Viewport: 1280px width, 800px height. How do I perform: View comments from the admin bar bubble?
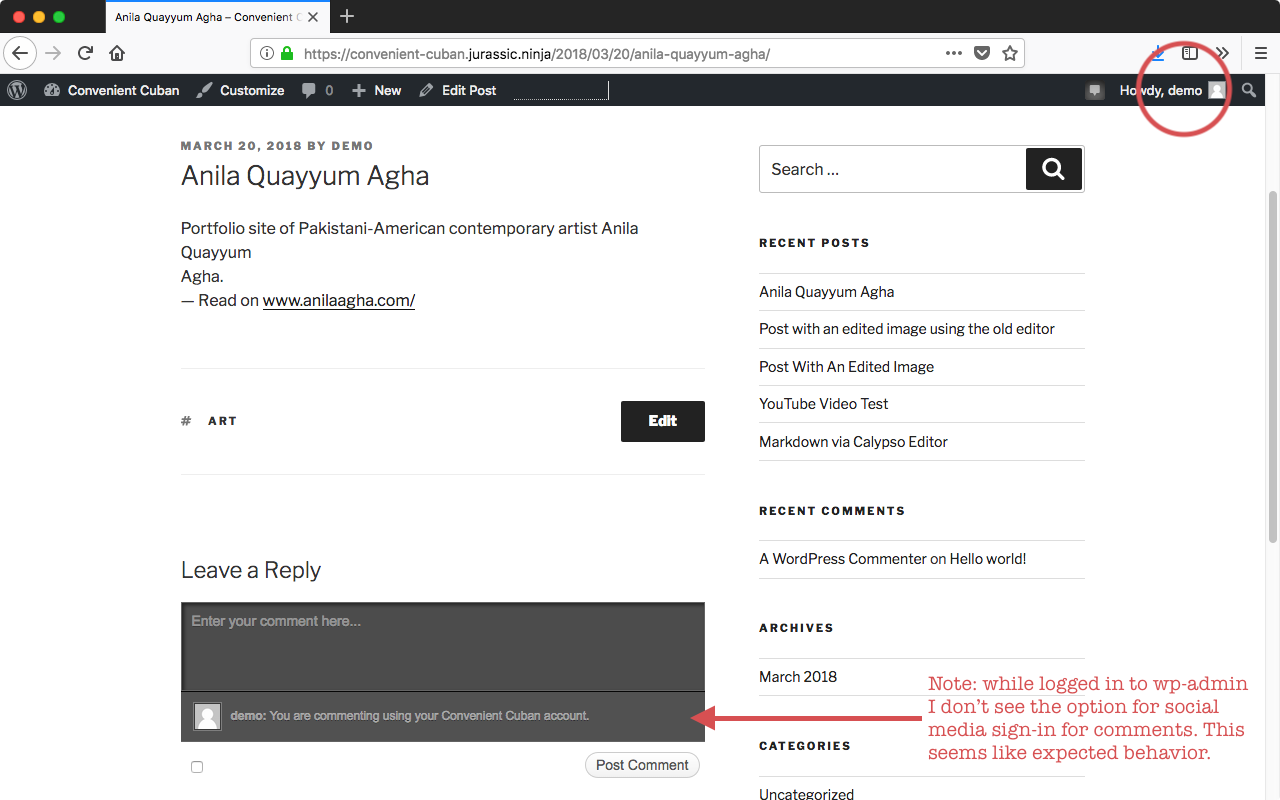click(x=317, y=90)
